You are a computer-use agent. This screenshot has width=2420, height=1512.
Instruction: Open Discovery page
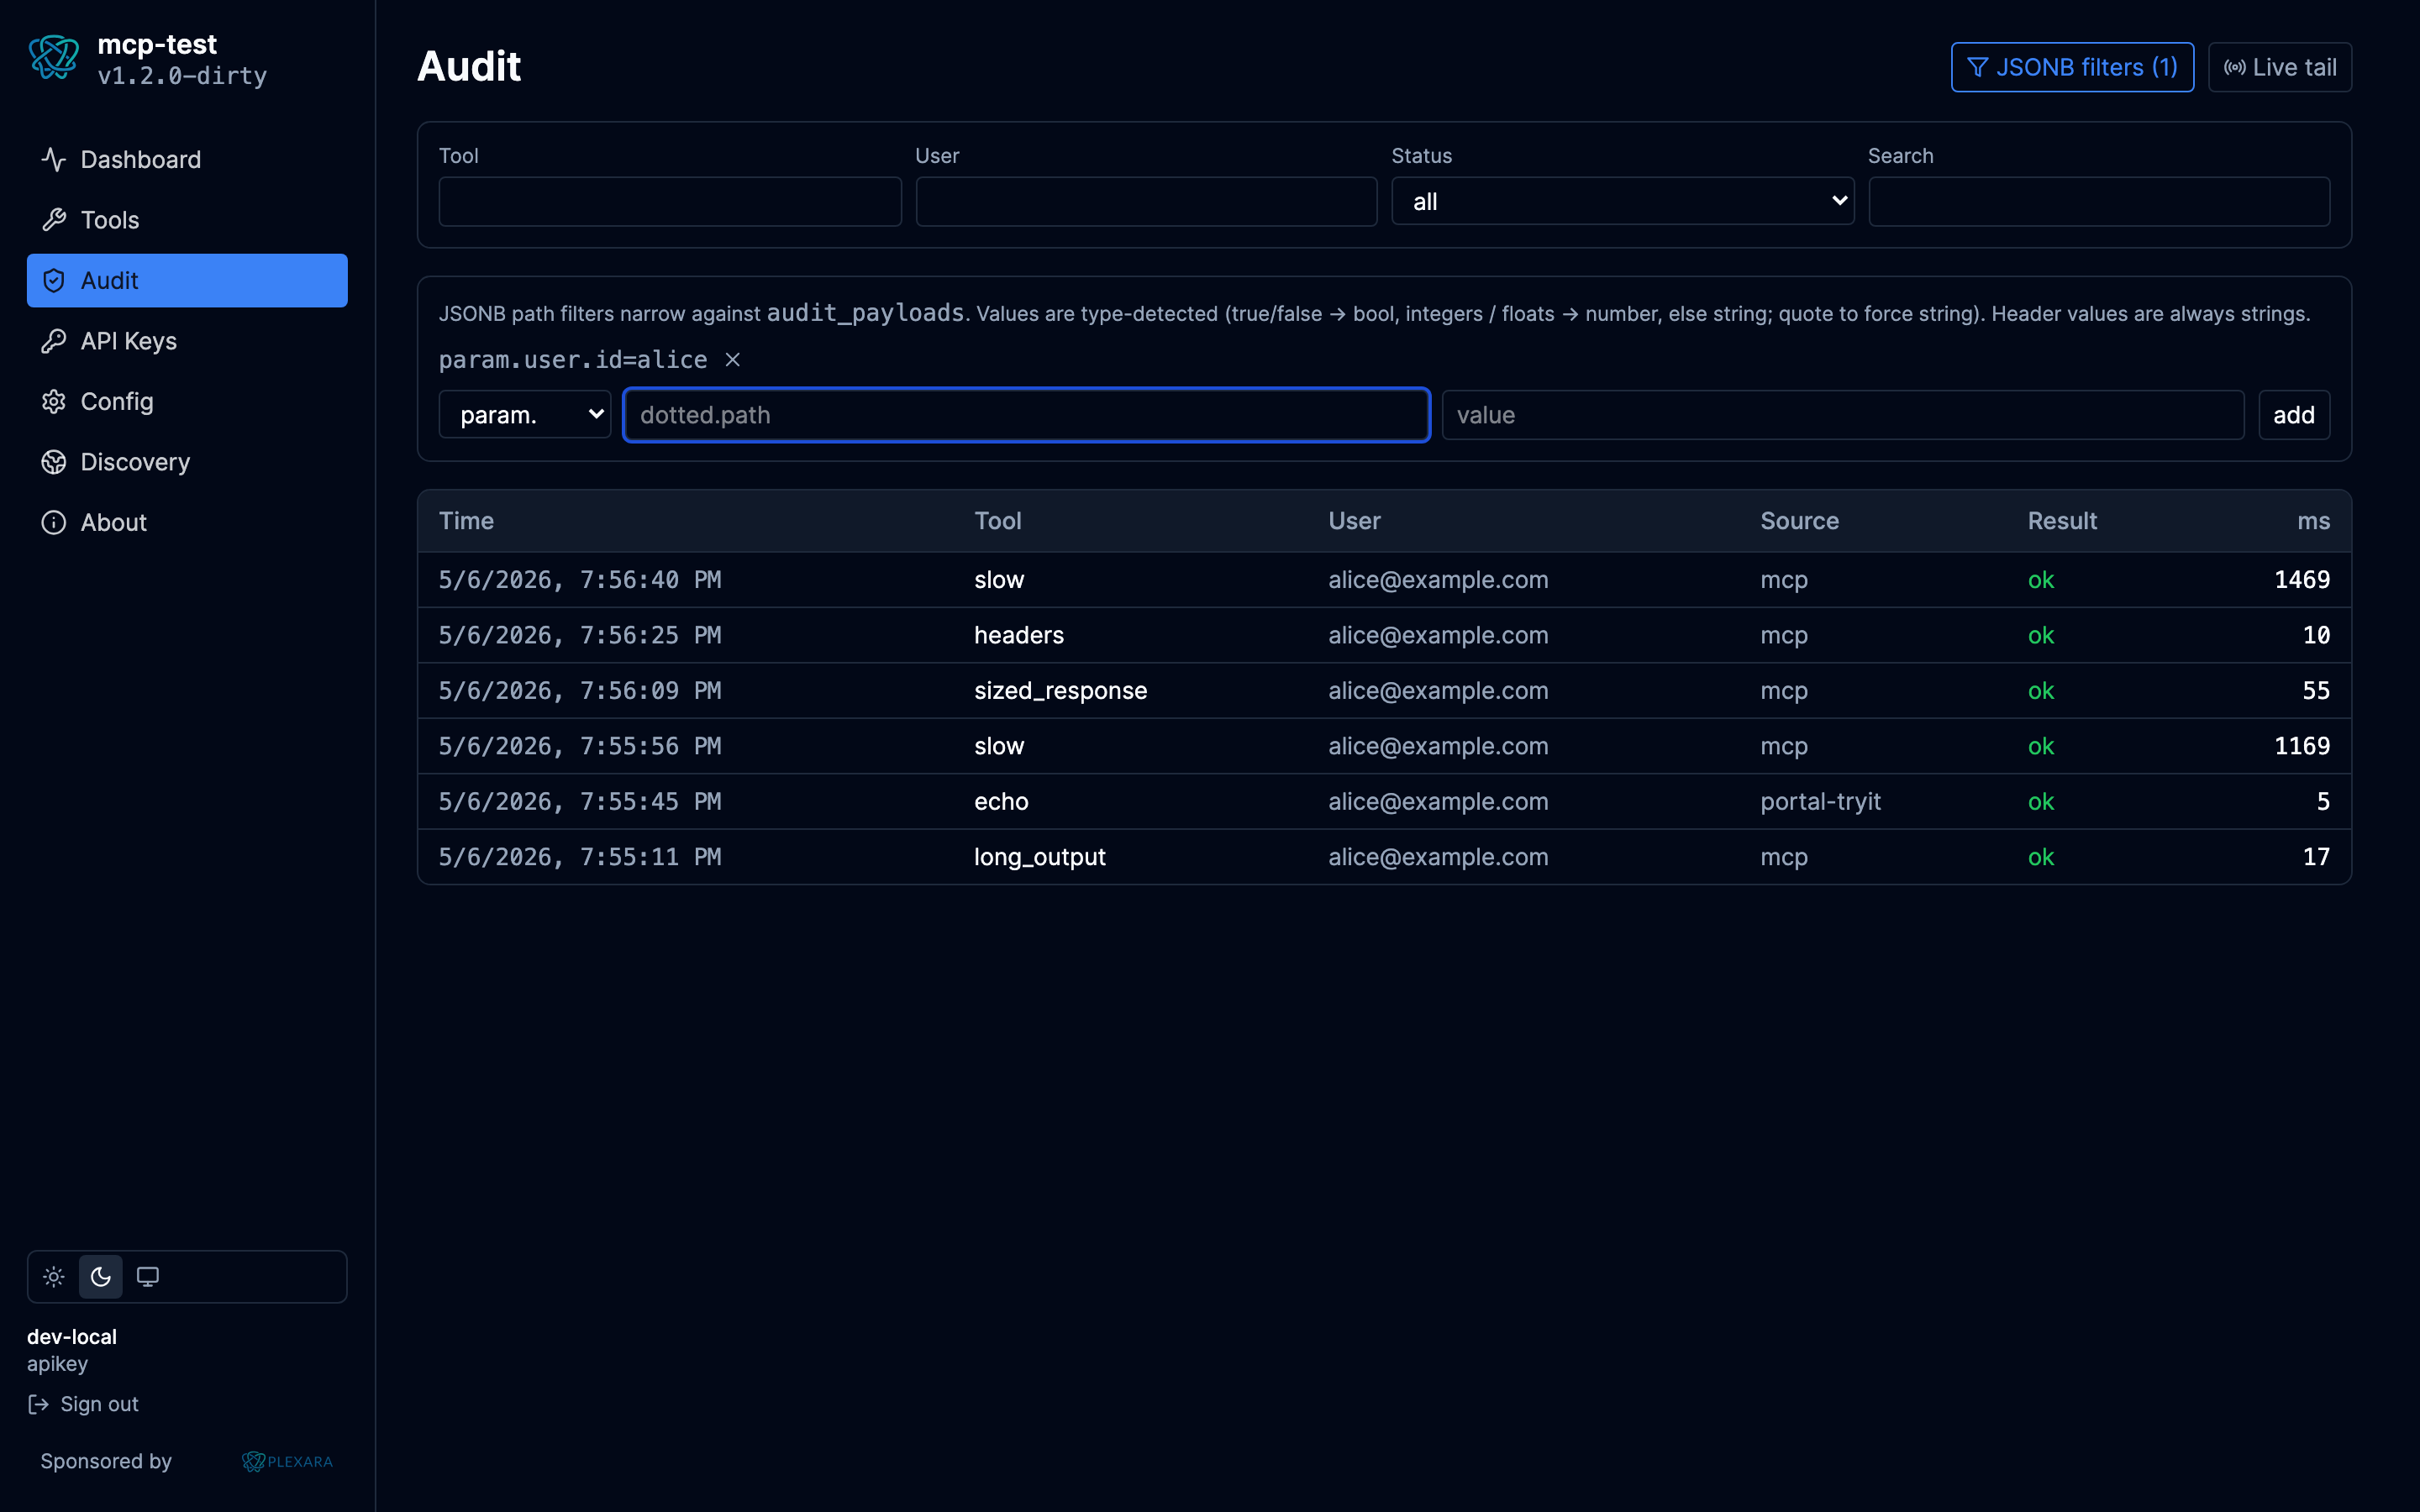tap(187, 462)
